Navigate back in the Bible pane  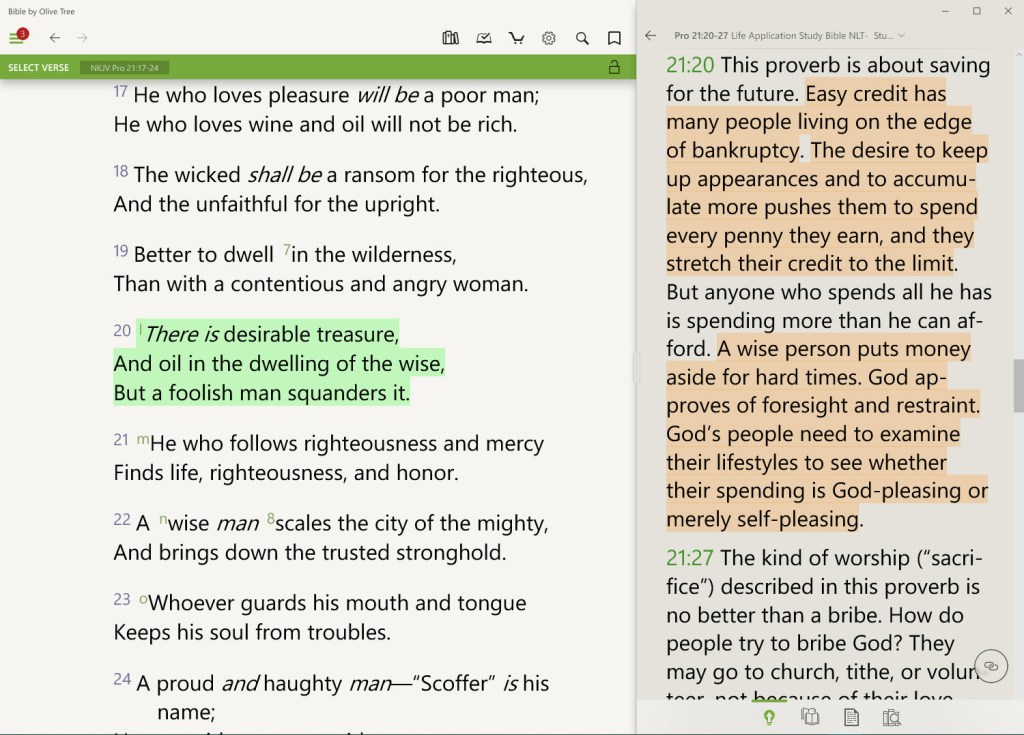[x=55, y=38]
